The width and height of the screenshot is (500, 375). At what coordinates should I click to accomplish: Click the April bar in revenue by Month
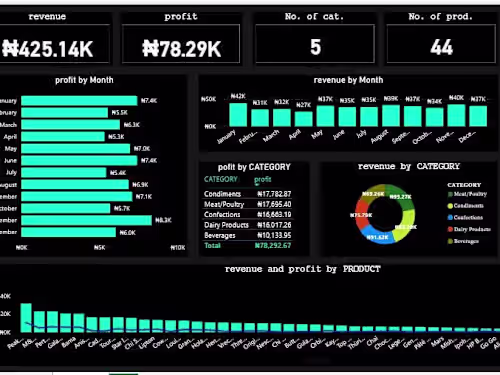pyautogui.click(x=303, y=119)
